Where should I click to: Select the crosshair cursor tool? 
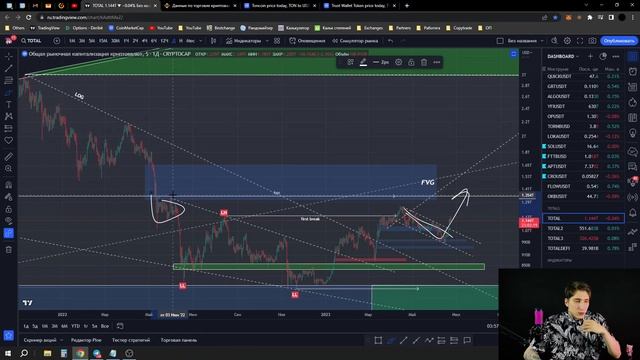pos(9,56)
